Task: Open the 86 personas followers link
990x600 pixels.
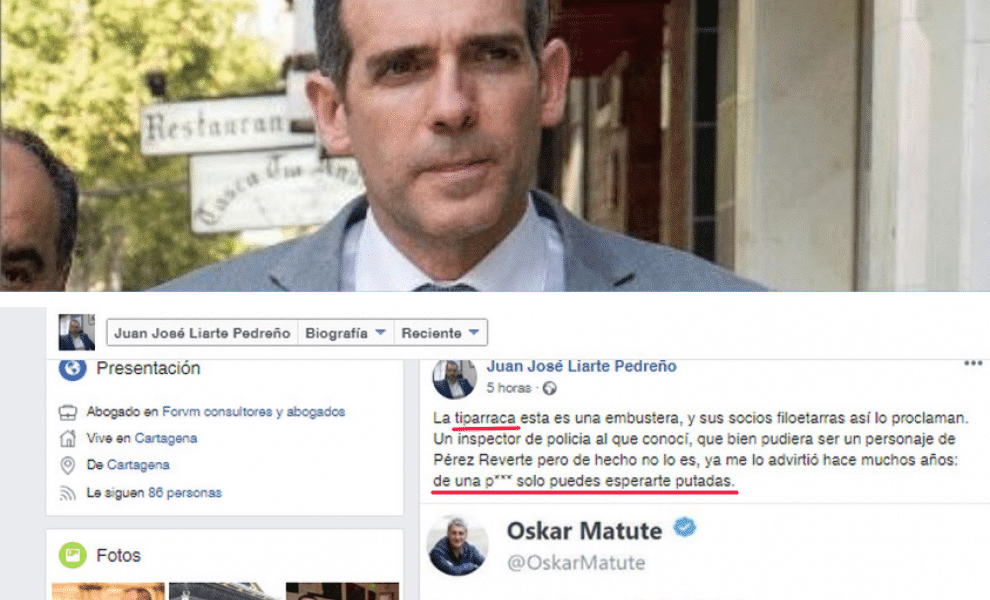Action: (x=184, y=493)
